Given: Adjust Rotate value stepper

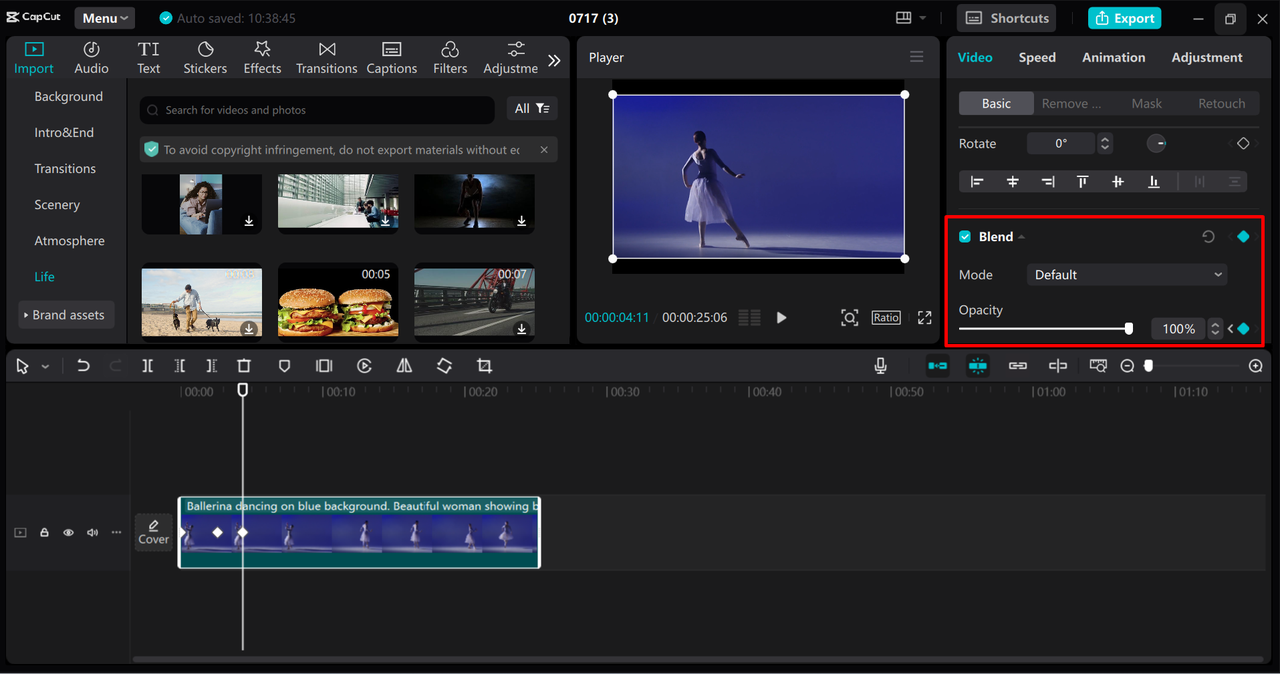Looking at the screenshot, I should pos(1105,144).
